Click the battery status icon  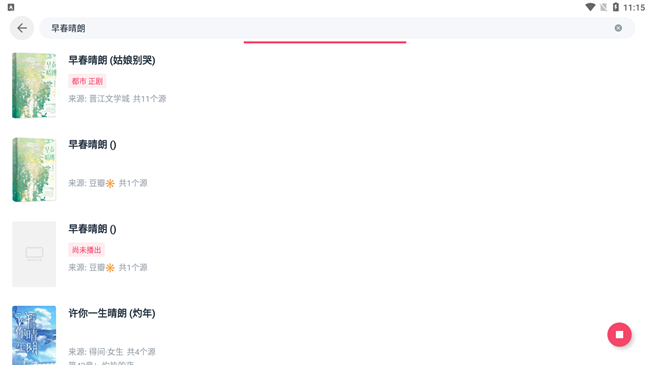[616, 7]
